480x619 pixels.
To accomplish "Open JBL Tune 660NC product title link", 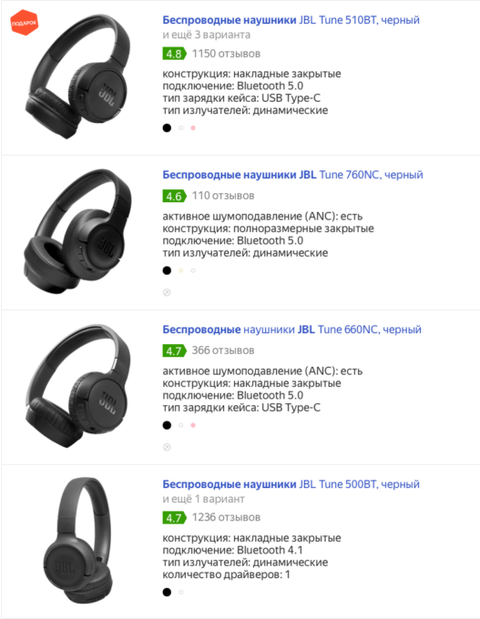I will click(292, 330).
